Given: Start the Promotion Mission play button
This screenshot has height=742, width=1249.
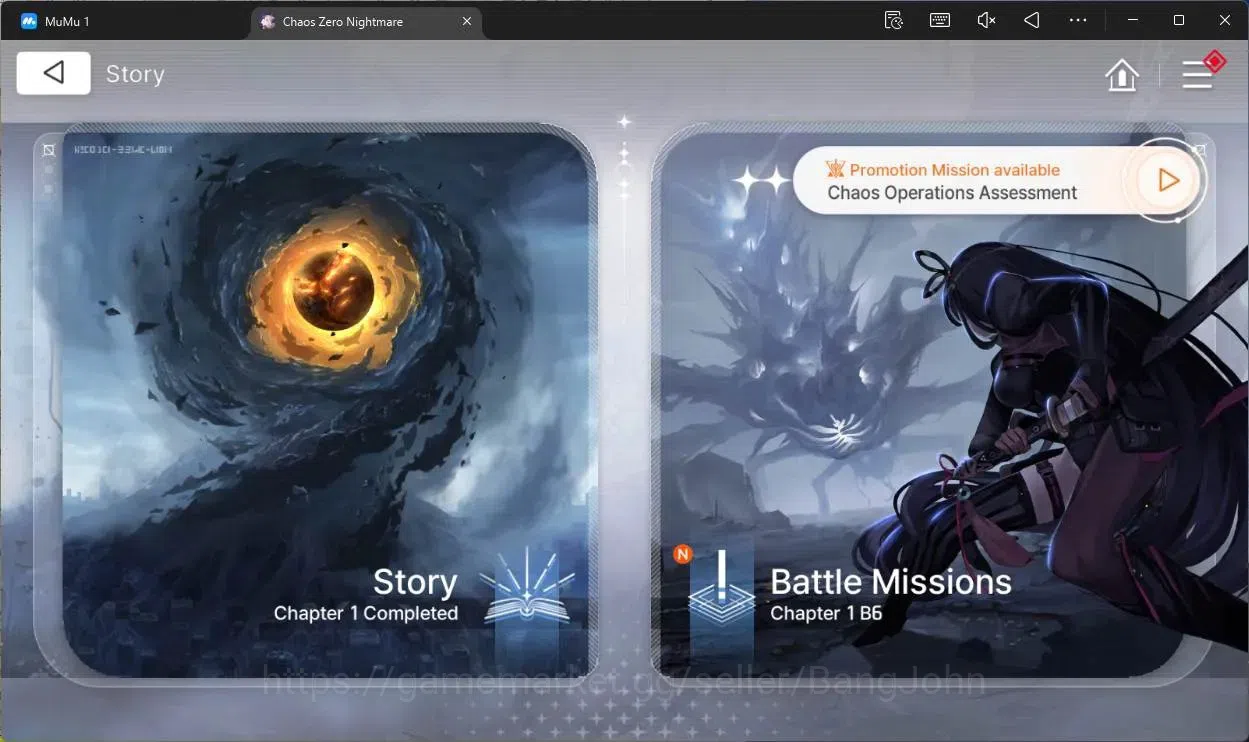Looking at the screenshot, I should tap(1168, 181).
